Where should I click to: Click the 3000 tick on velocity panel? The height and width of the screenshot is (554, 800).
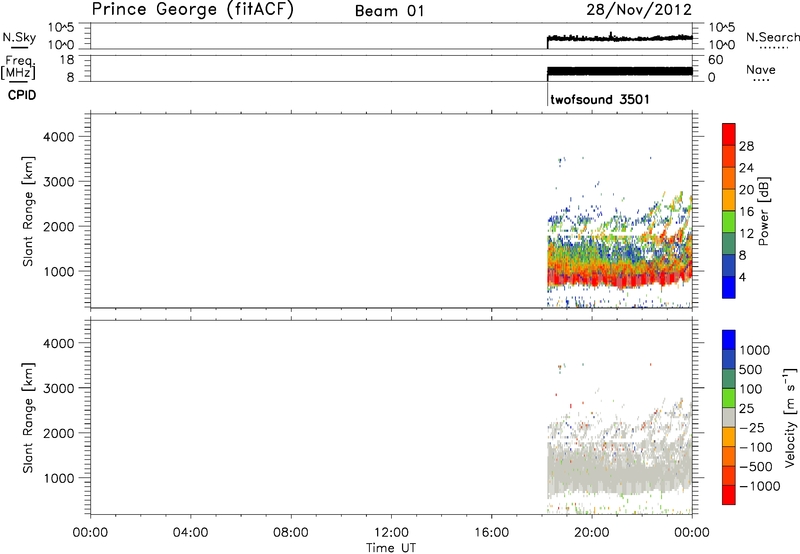pyautogui.click(x=59, y=388)
